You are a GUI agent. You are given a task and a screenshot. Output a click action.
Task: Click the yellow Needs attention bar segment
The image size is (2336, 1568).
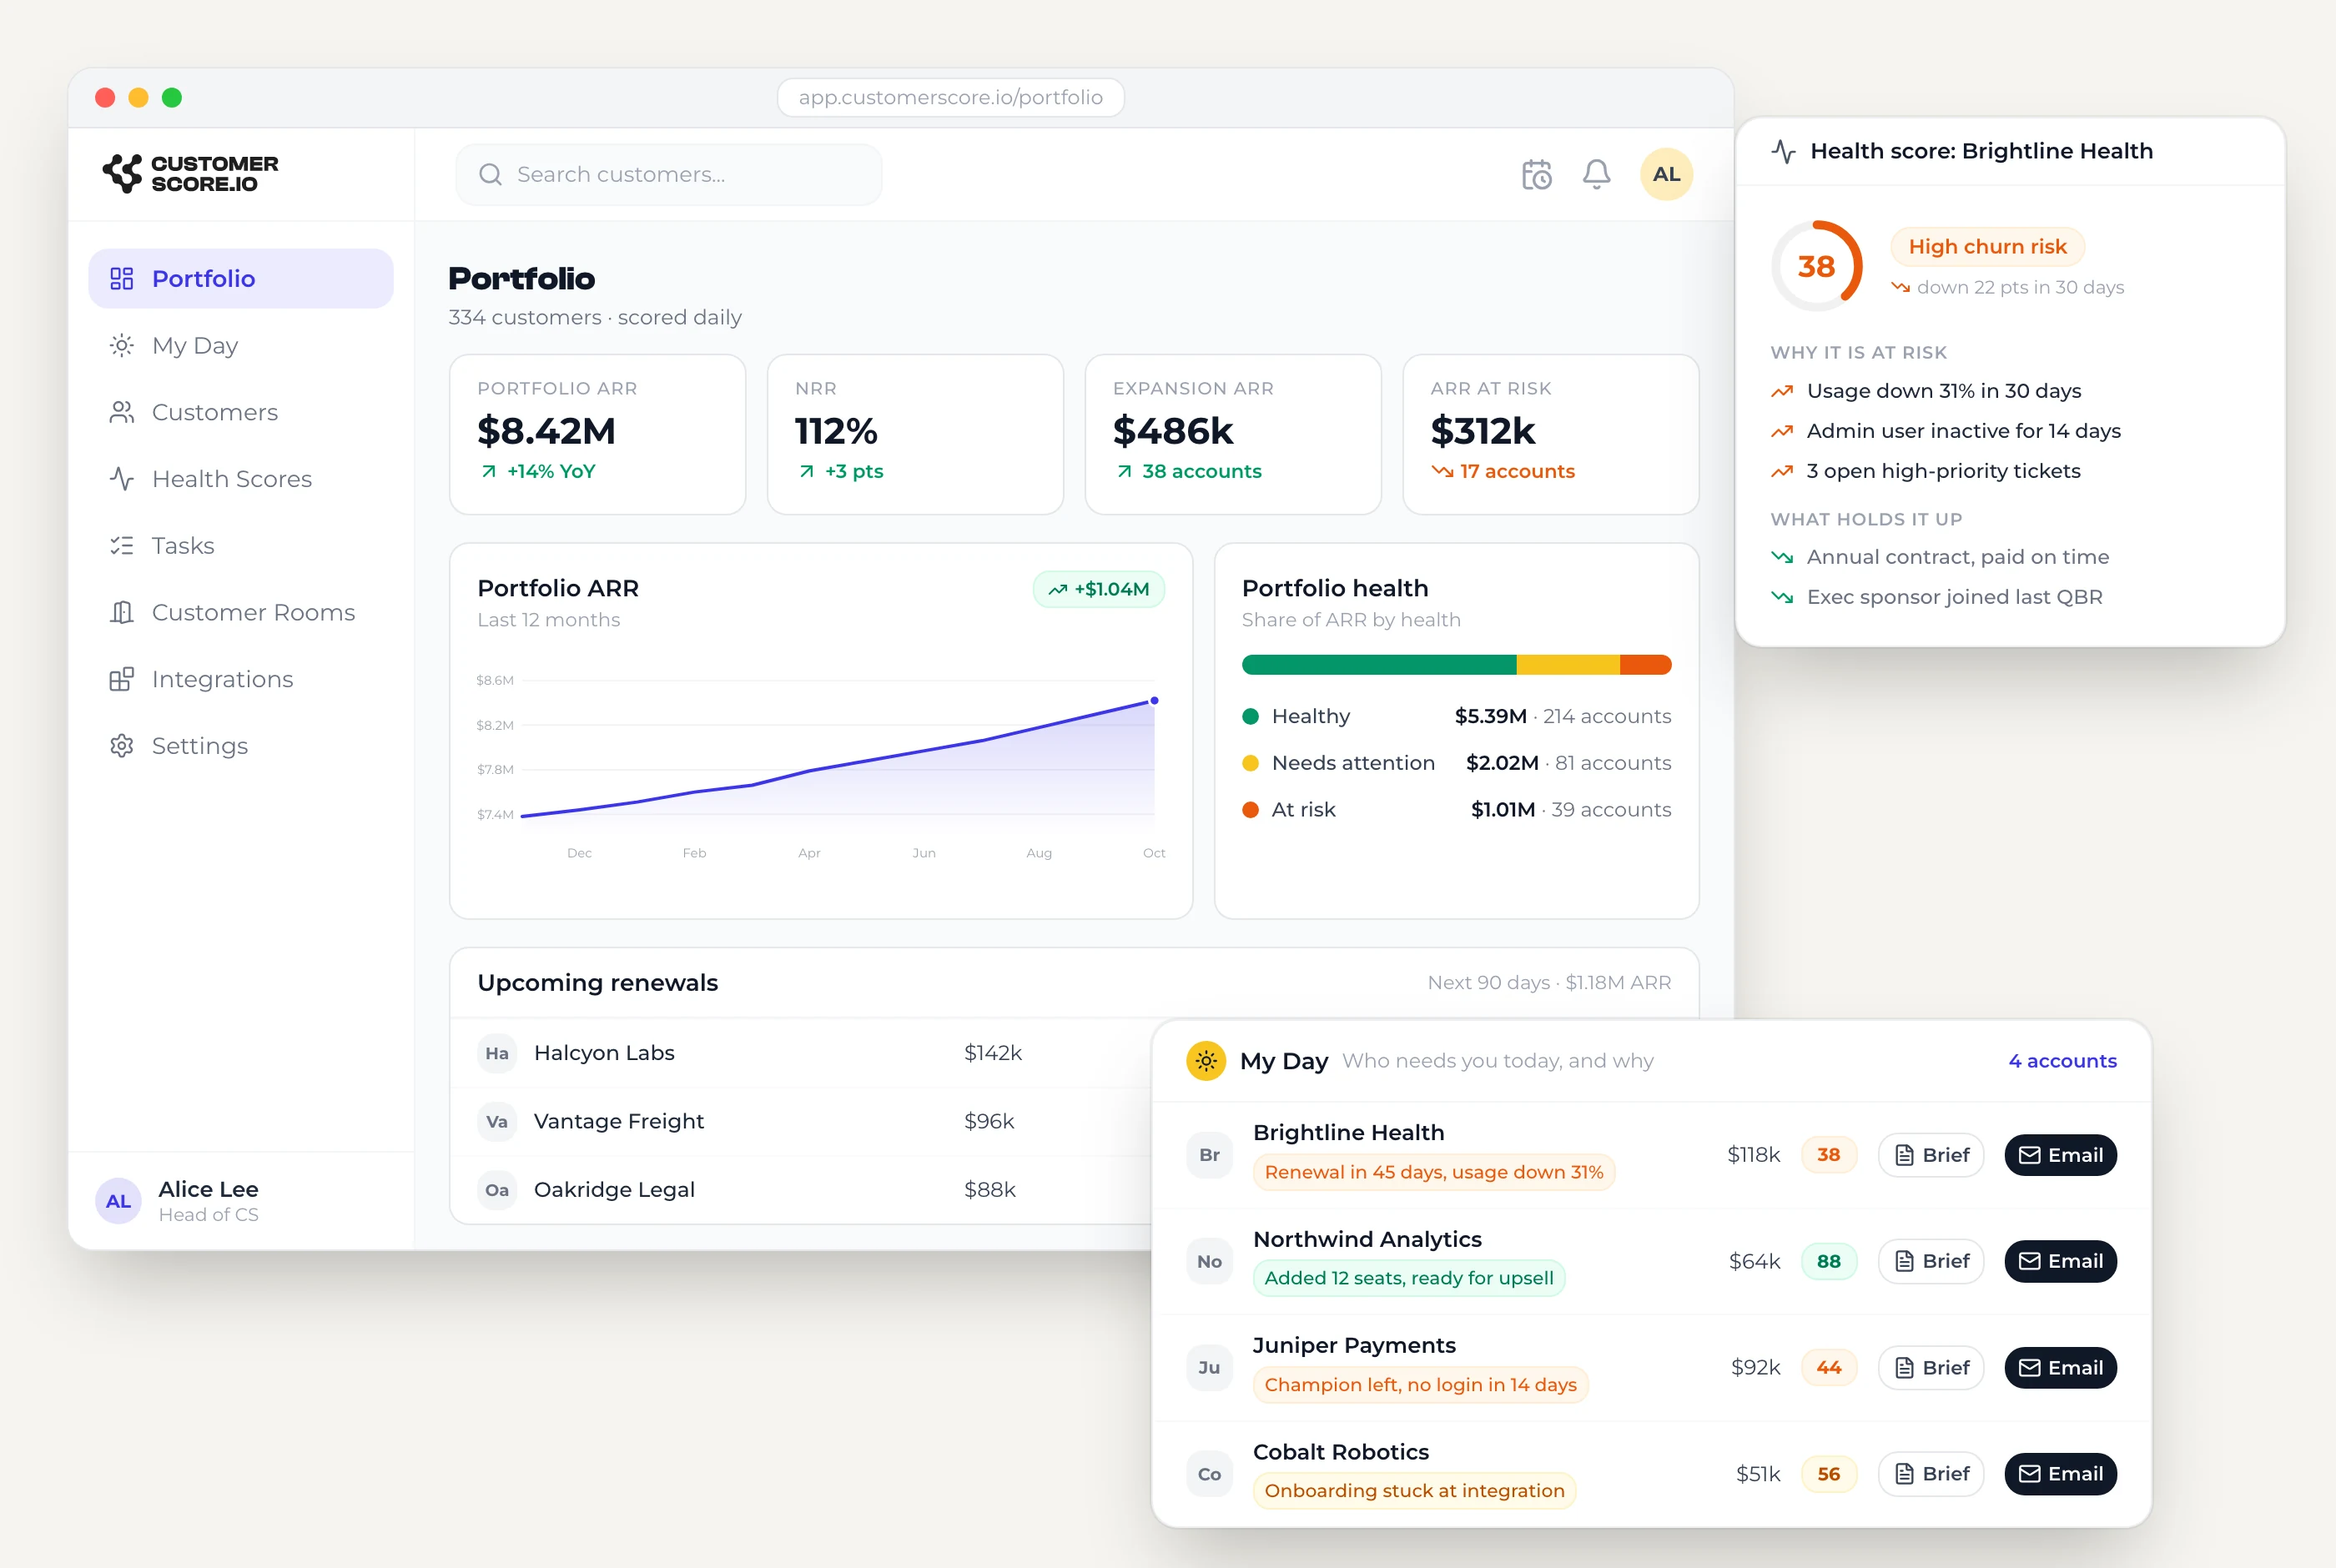[1568, 665]
